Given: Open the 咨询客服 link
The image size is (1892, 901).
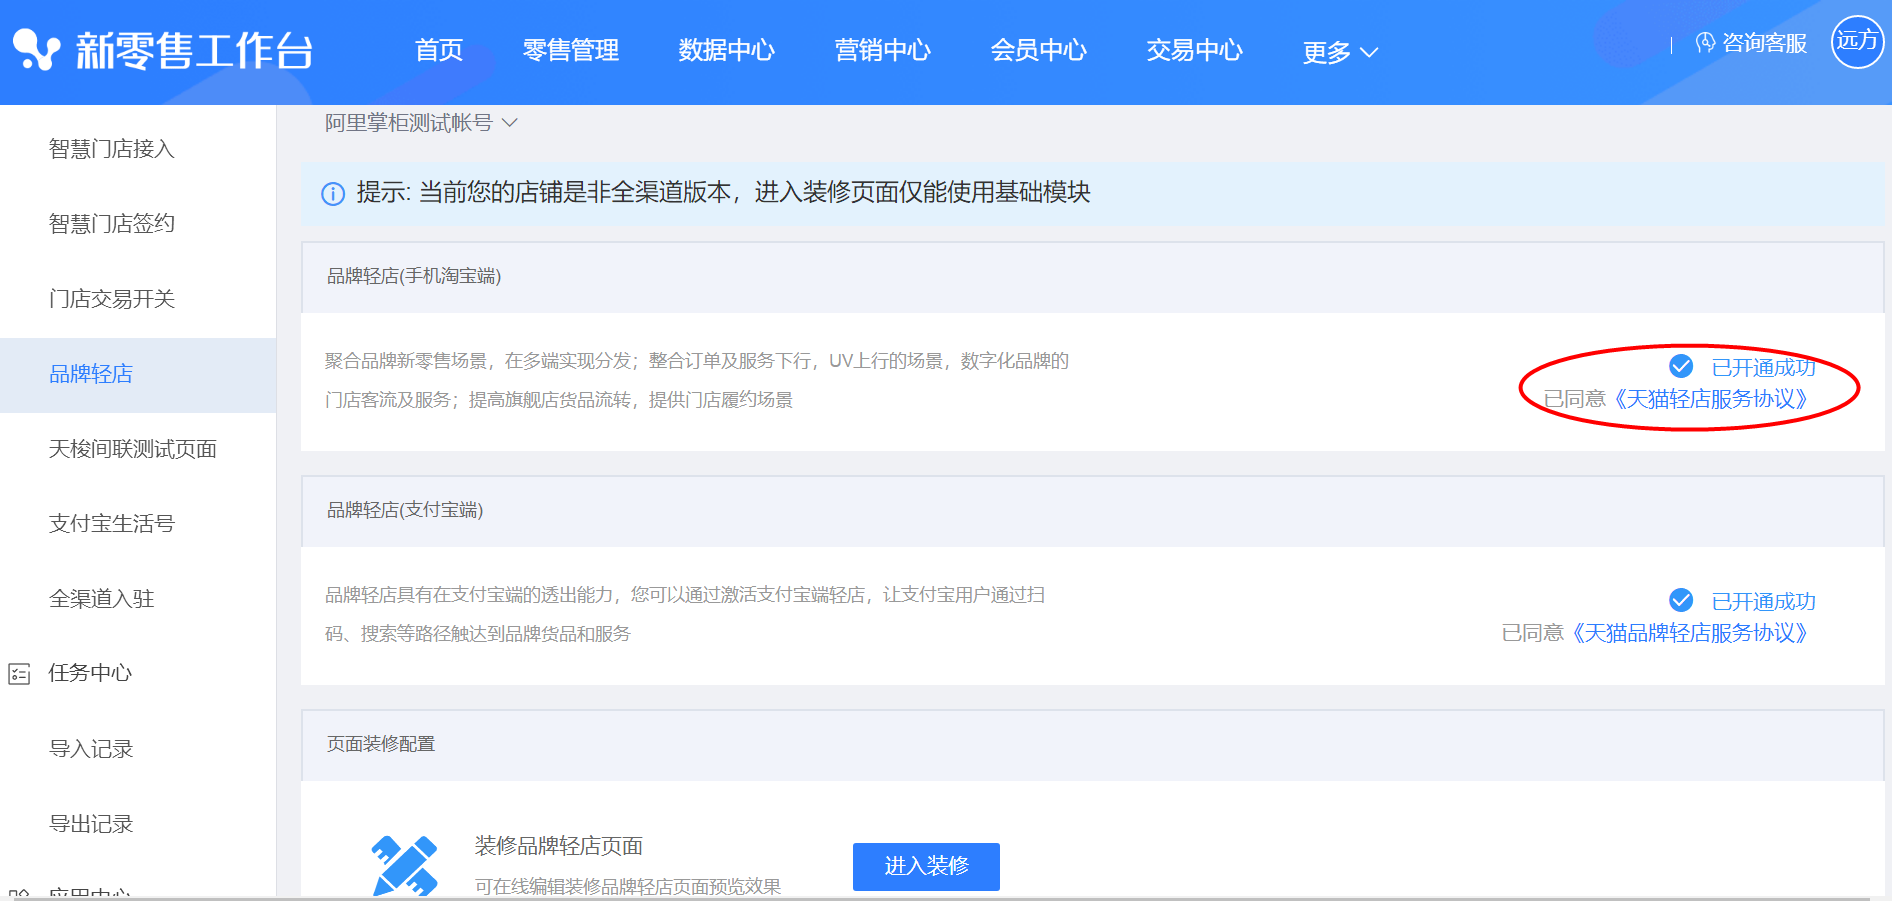Looking at the screenshot, I should (1765, 43).
